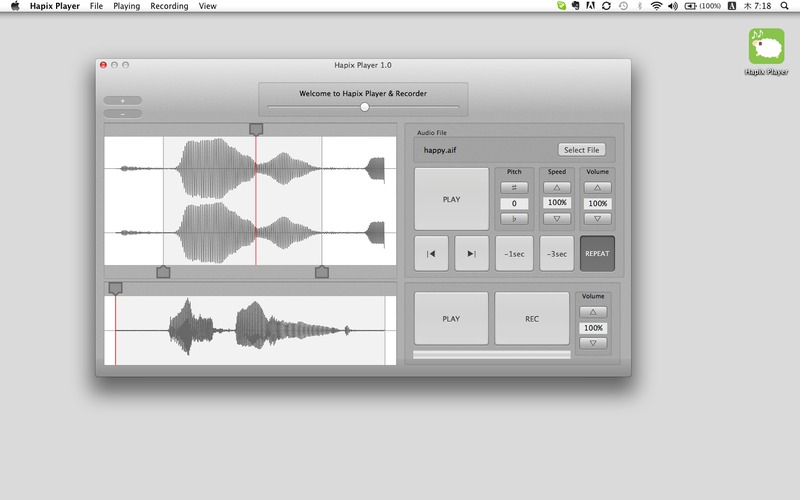
Task: Jump to the start with skip-back button
Action: tap(431, 254)
